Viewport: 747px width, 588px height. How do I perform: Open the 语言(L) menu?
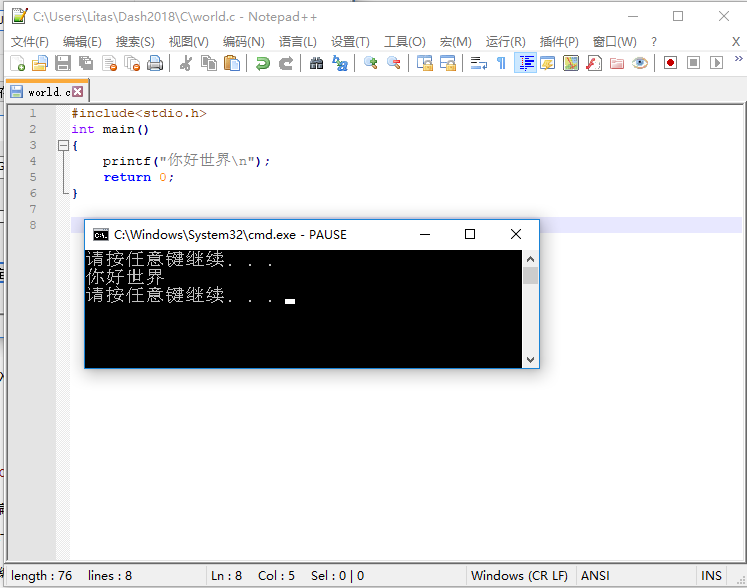coord(297,42)
